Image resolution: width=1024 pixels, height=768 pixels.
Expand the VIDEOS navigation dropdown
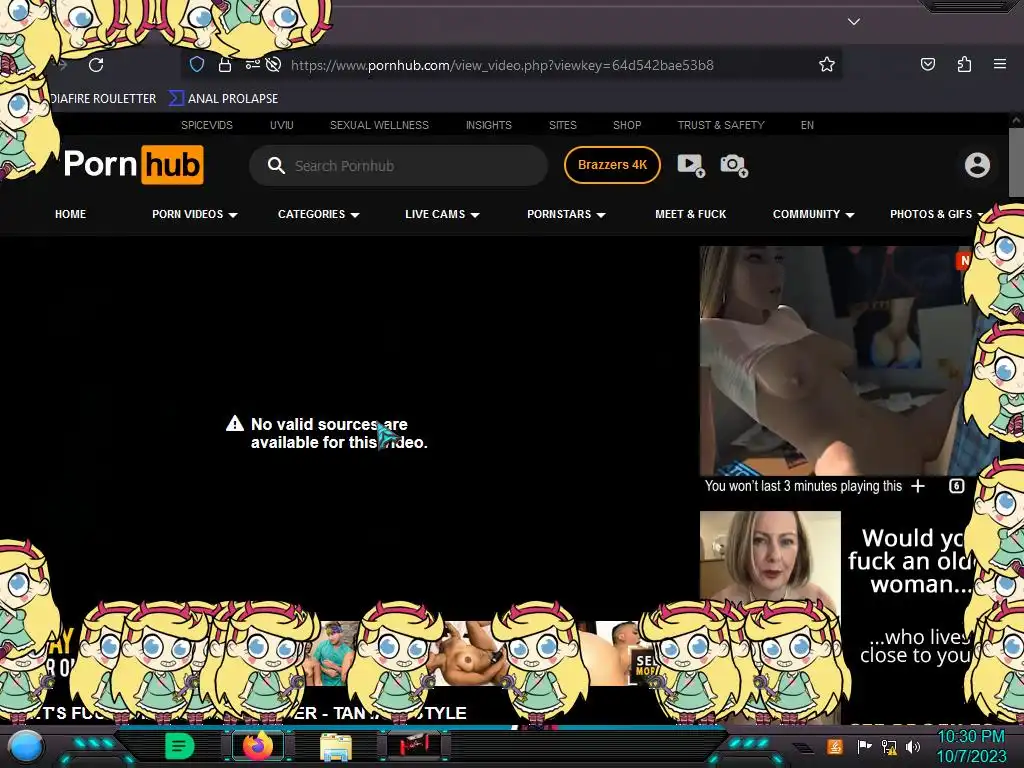pyautogui.click(x=195, y=214)
